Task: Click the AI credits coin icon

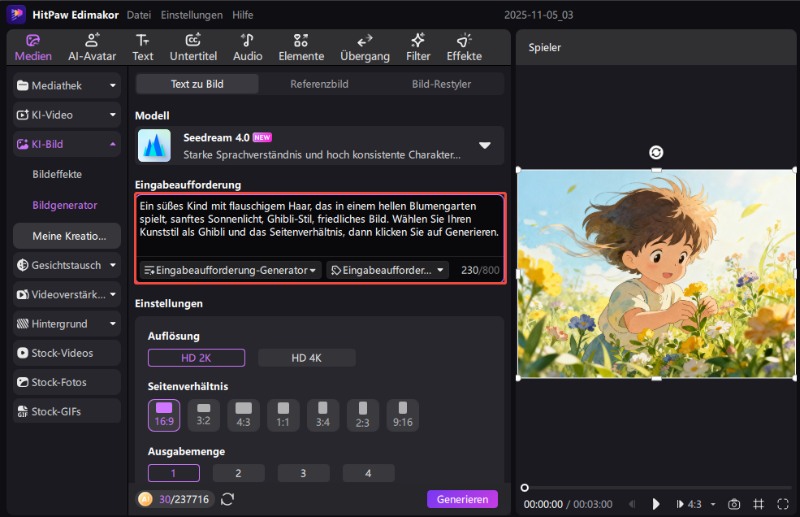Action: pos(145,499)
